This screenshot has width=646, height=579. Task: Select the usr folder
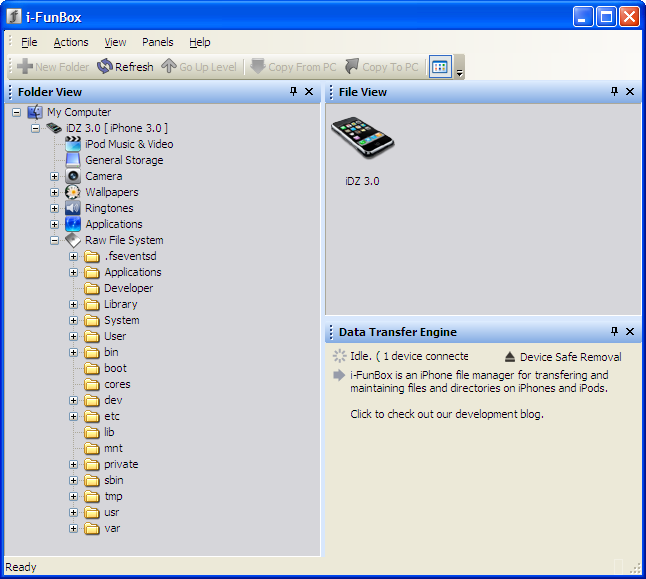(x=112, y=512)
